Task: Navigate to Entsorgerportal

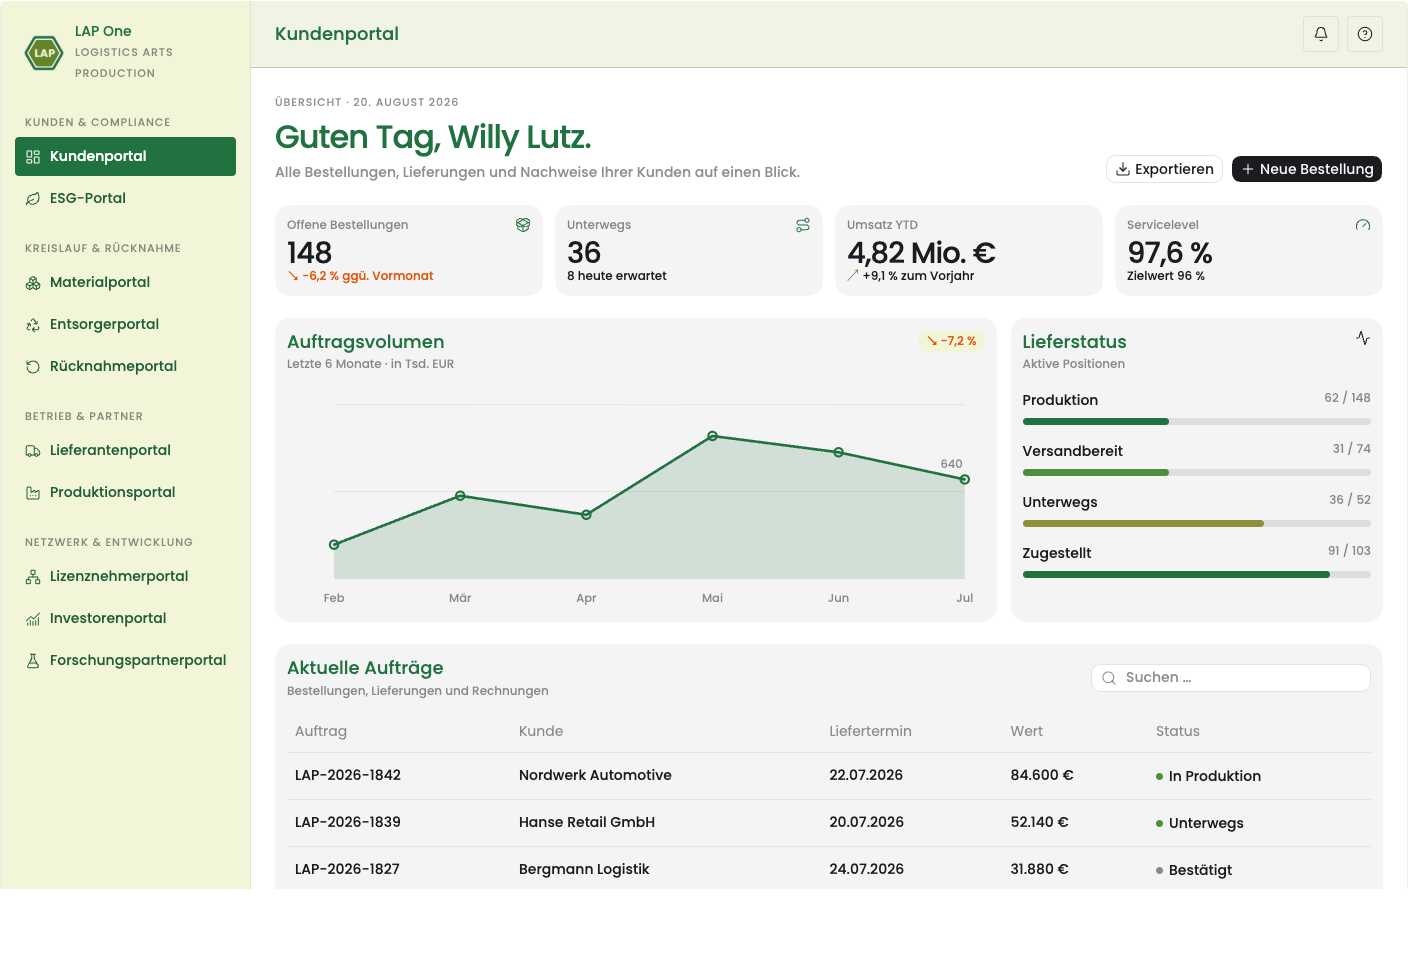Action: [125, 324]
